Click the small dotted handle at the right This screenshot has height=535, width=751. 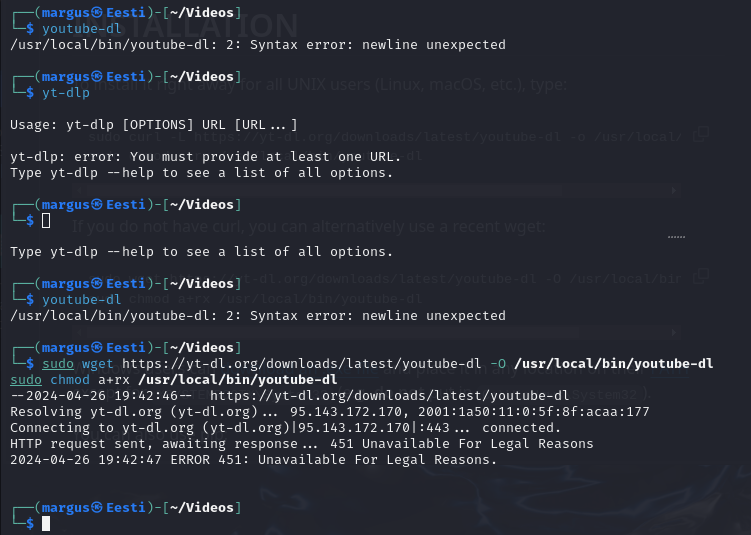coord(676,238)
